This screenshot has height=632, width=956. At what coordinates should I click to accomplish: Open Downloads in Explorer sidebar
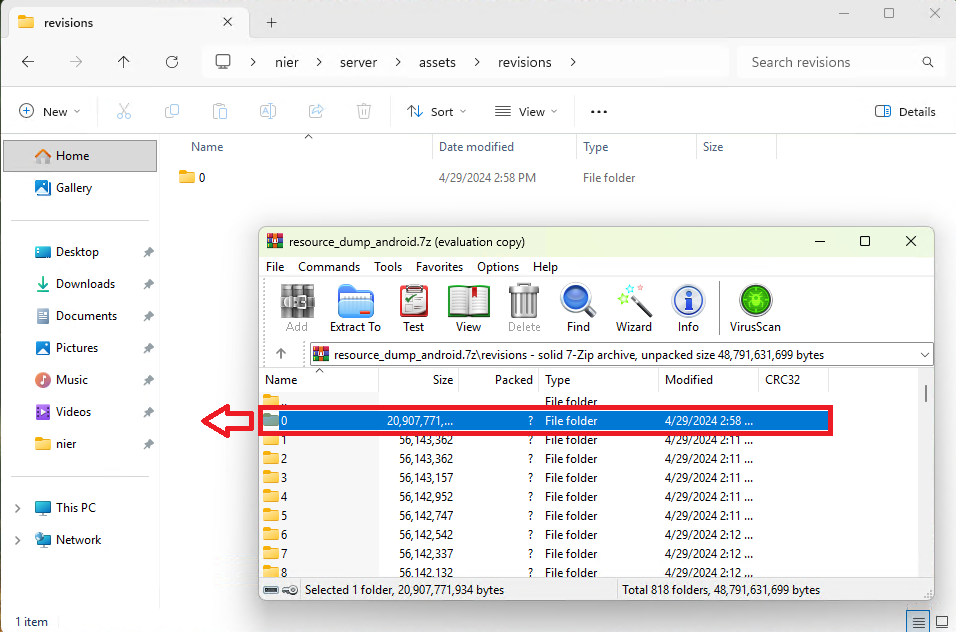(x=85, y=284)
